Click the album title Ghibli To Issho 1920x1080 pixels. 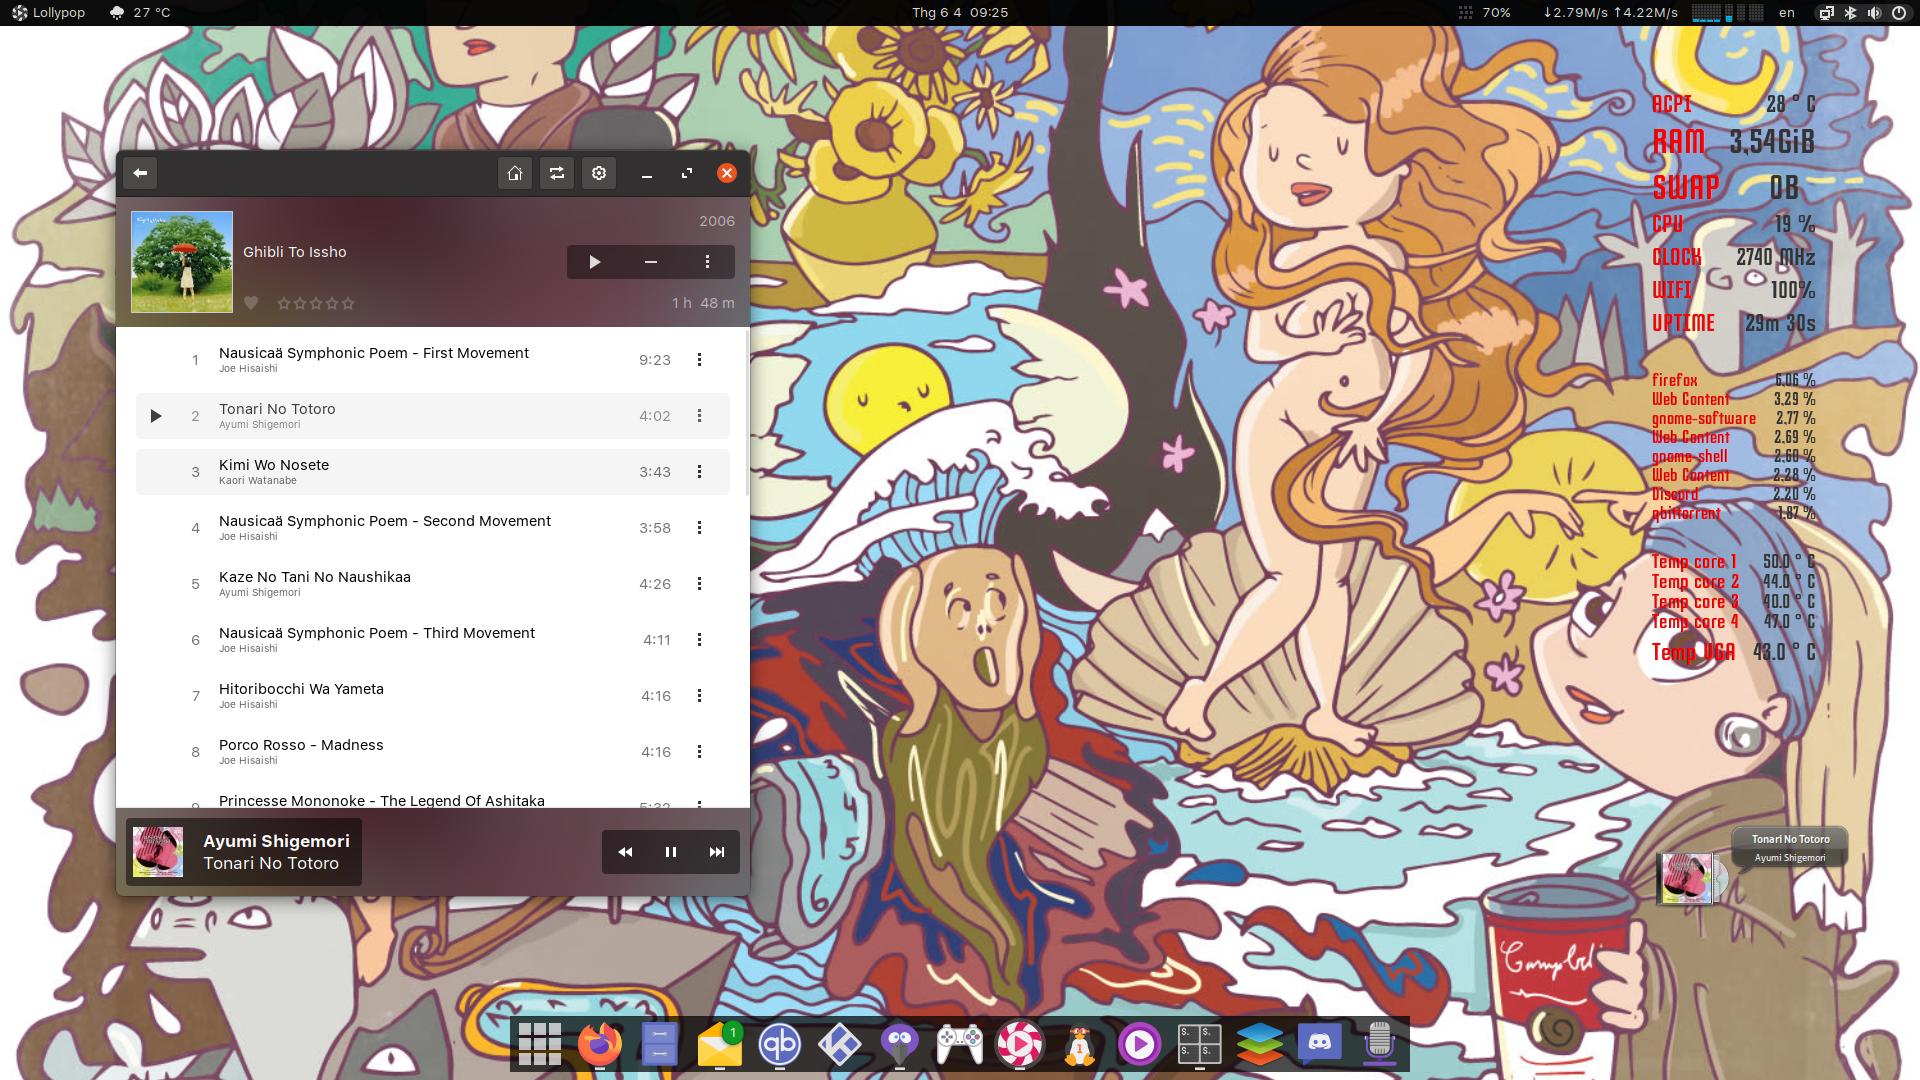(295, 252)
